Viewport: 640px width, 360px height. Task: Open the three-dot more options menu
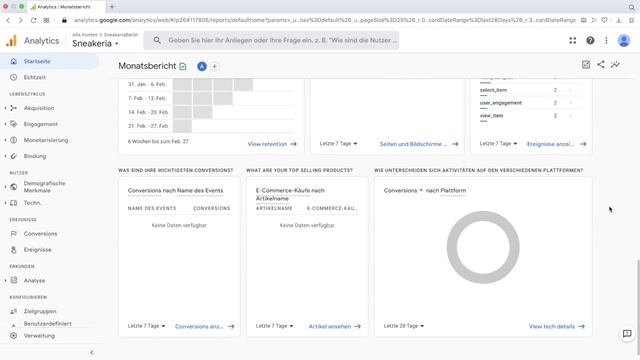[x=606, y=40]
